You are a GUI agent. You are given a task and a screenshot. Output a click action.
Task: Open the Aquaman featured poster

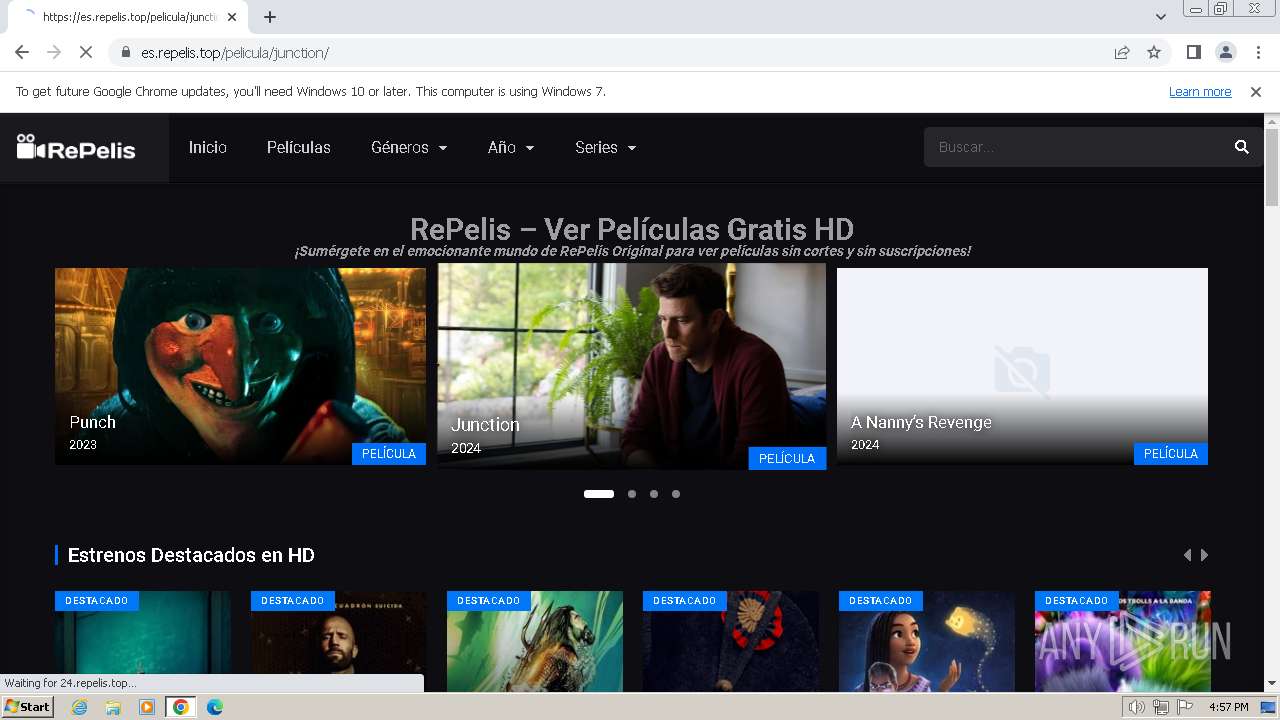(x=535, y=641)
